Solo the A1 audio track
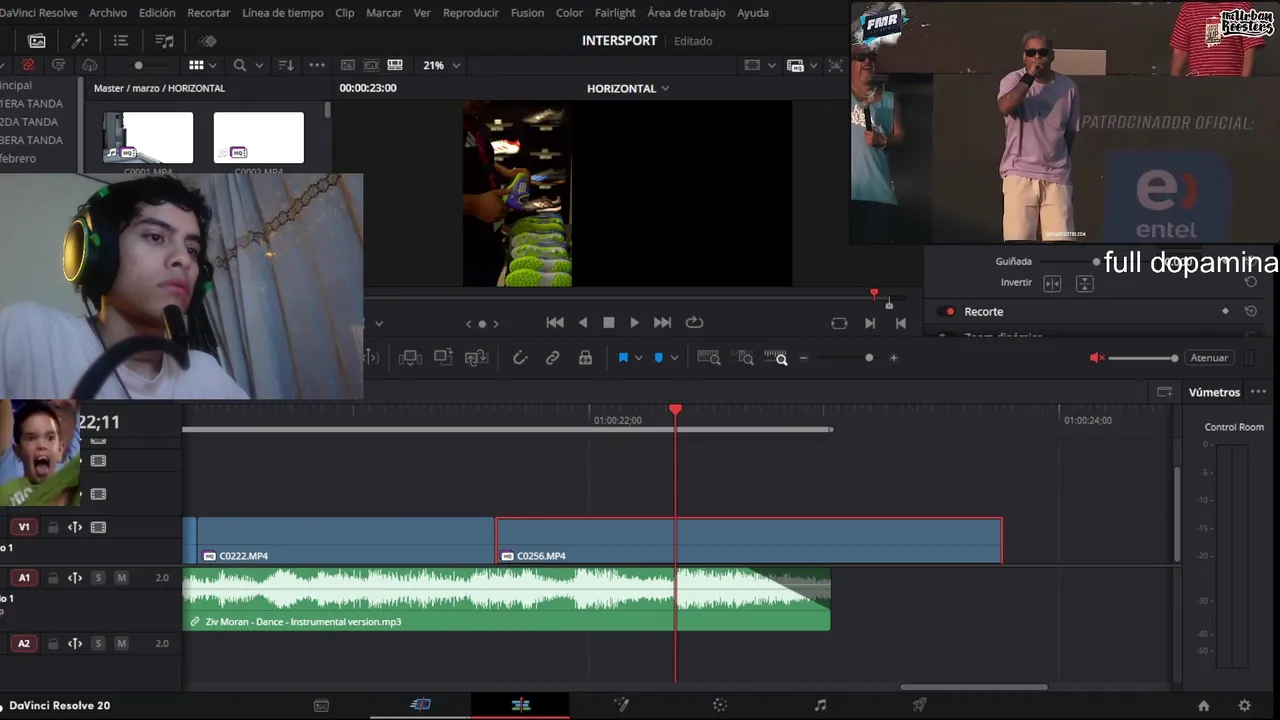1280x720 pixels. (x=98, y=578)
